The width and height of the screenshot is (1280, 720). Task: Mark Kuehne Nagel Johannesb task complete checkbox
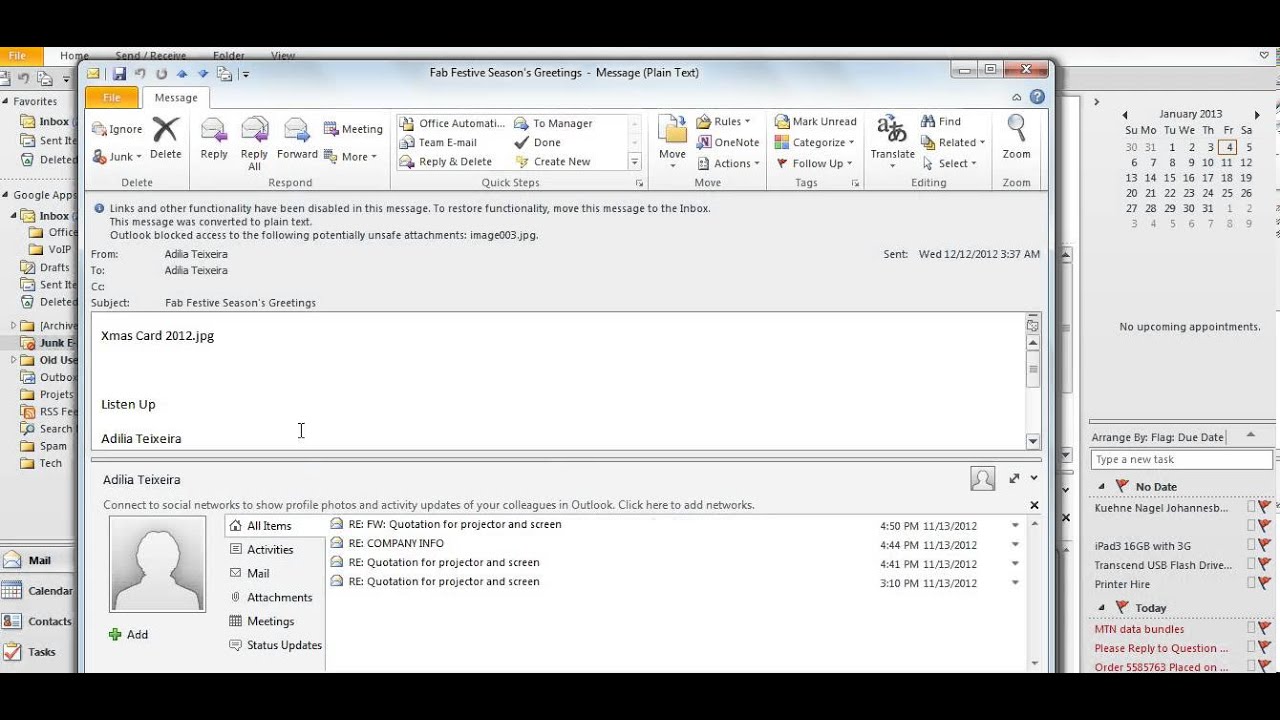coord(1251,508)
